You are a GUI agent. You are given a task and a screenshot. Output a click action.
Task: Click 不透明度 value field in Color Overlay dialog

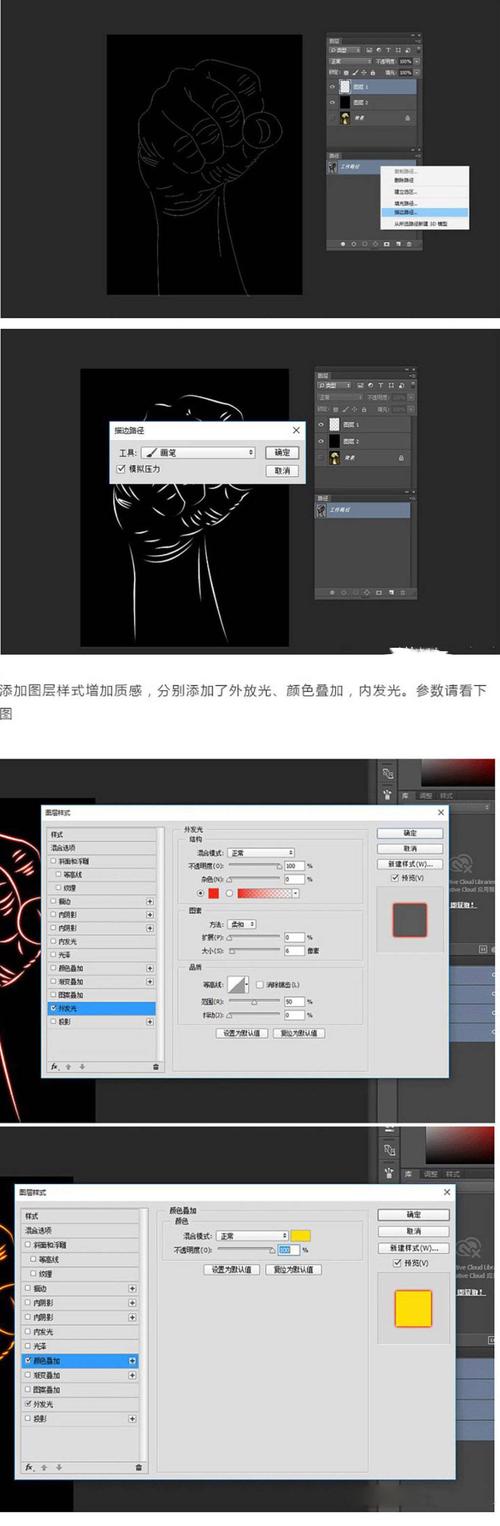pos(288,1249)
